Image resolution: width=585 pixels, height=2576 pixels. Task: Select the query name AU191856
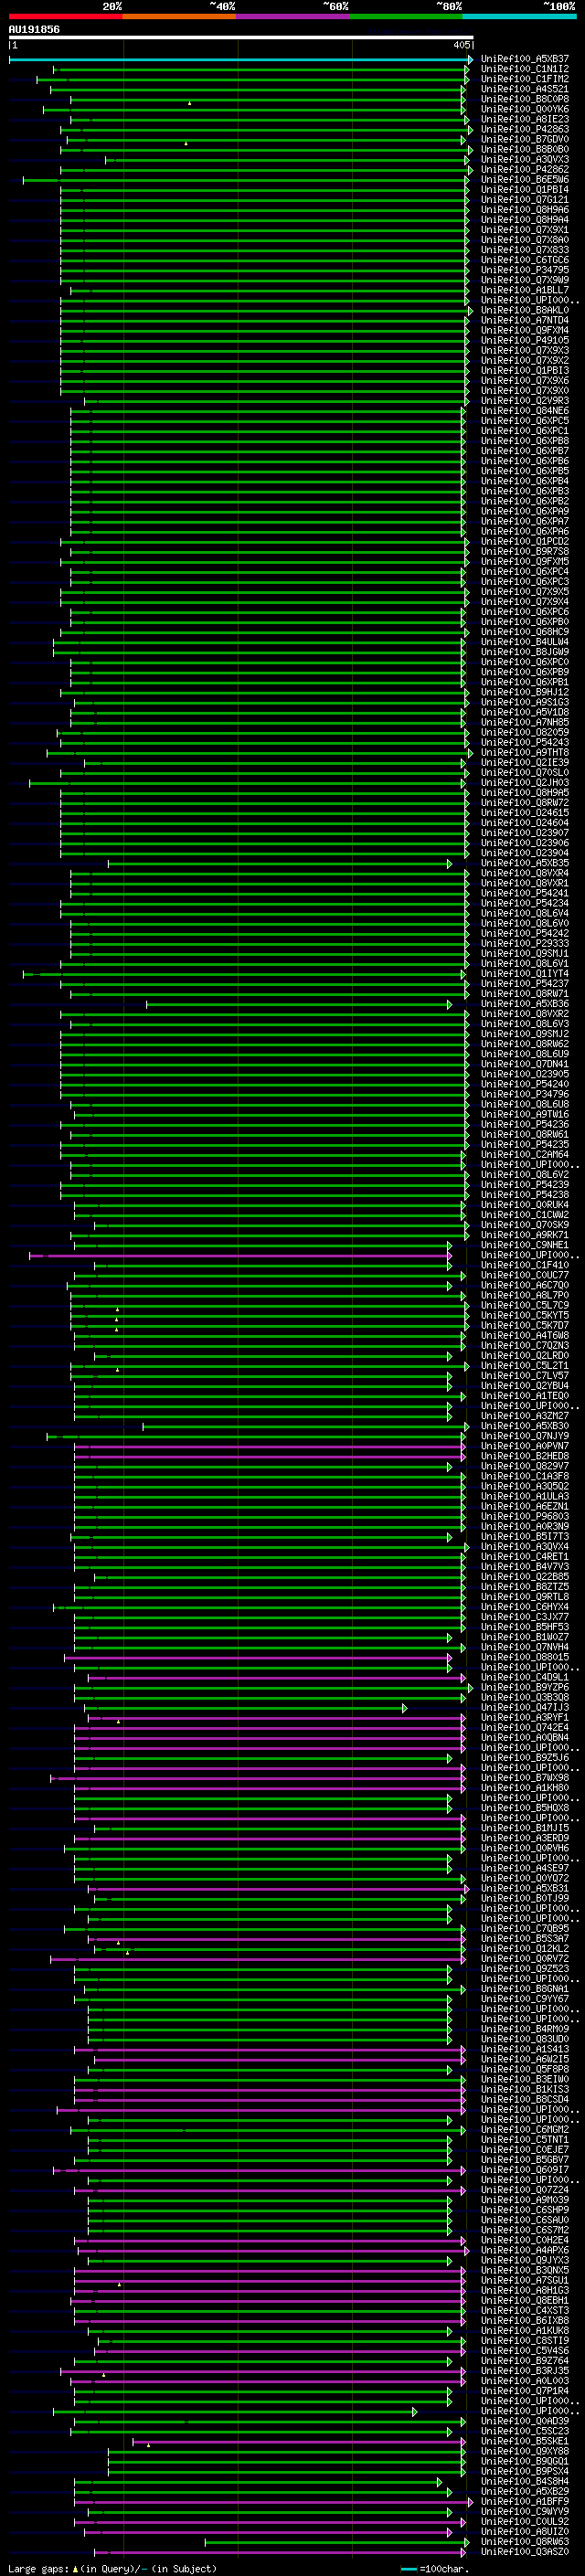click(34, 30)
